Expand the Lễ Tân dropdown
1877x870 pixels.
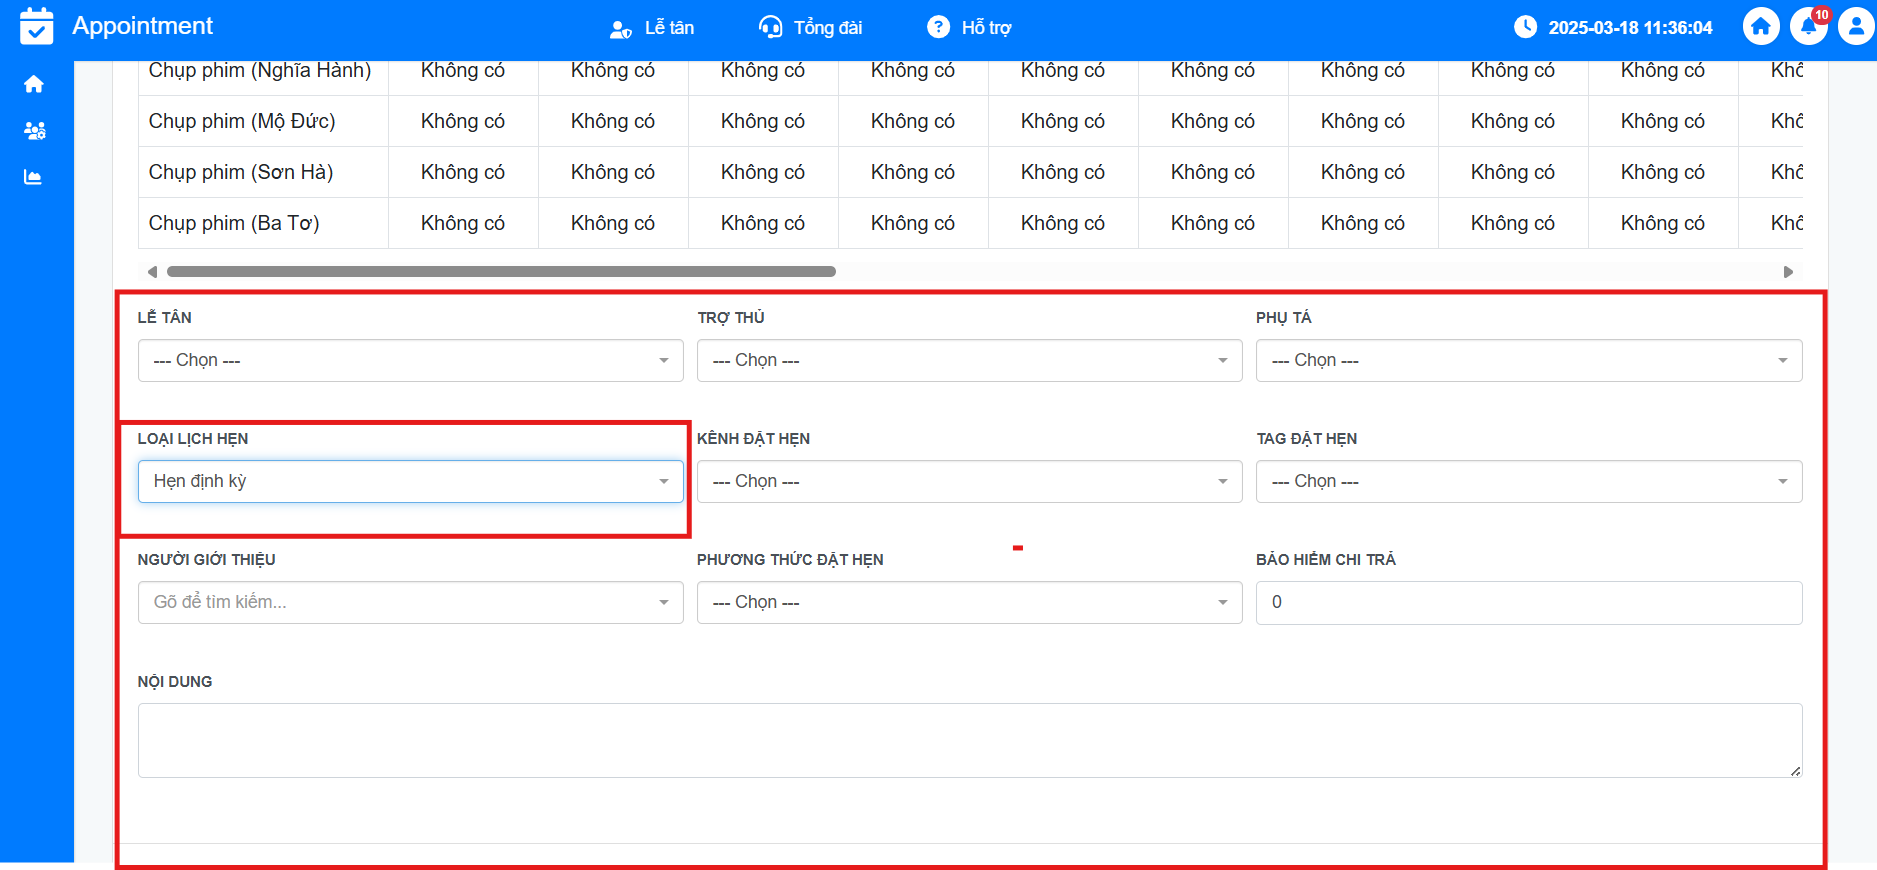coord(410,361)
